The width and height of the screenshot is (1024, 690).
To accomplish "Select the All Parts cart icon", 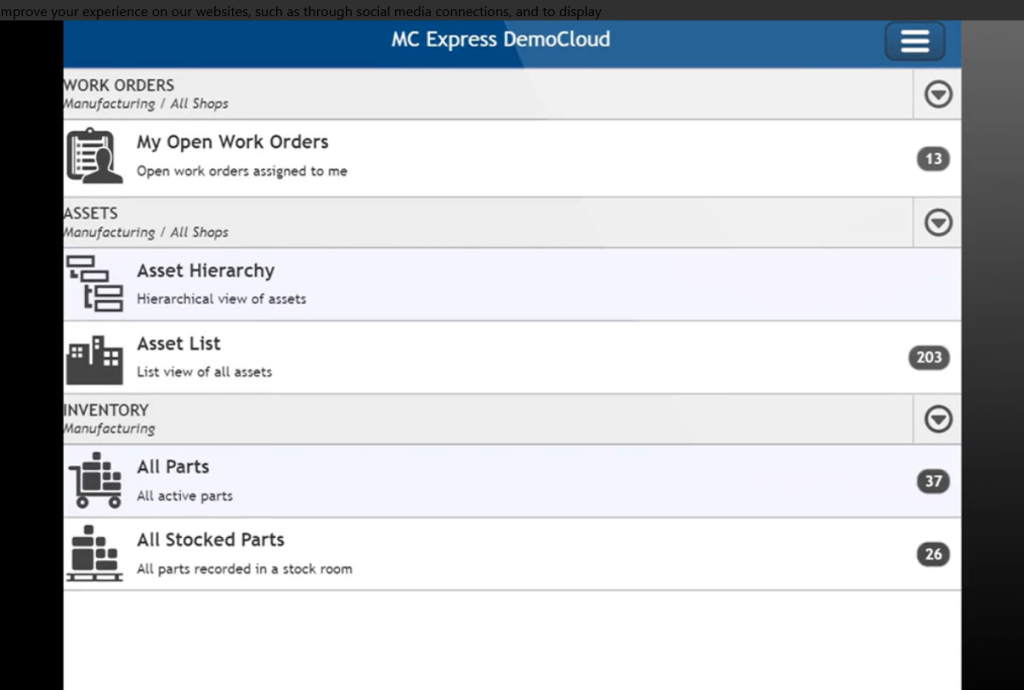I will 94,479.
